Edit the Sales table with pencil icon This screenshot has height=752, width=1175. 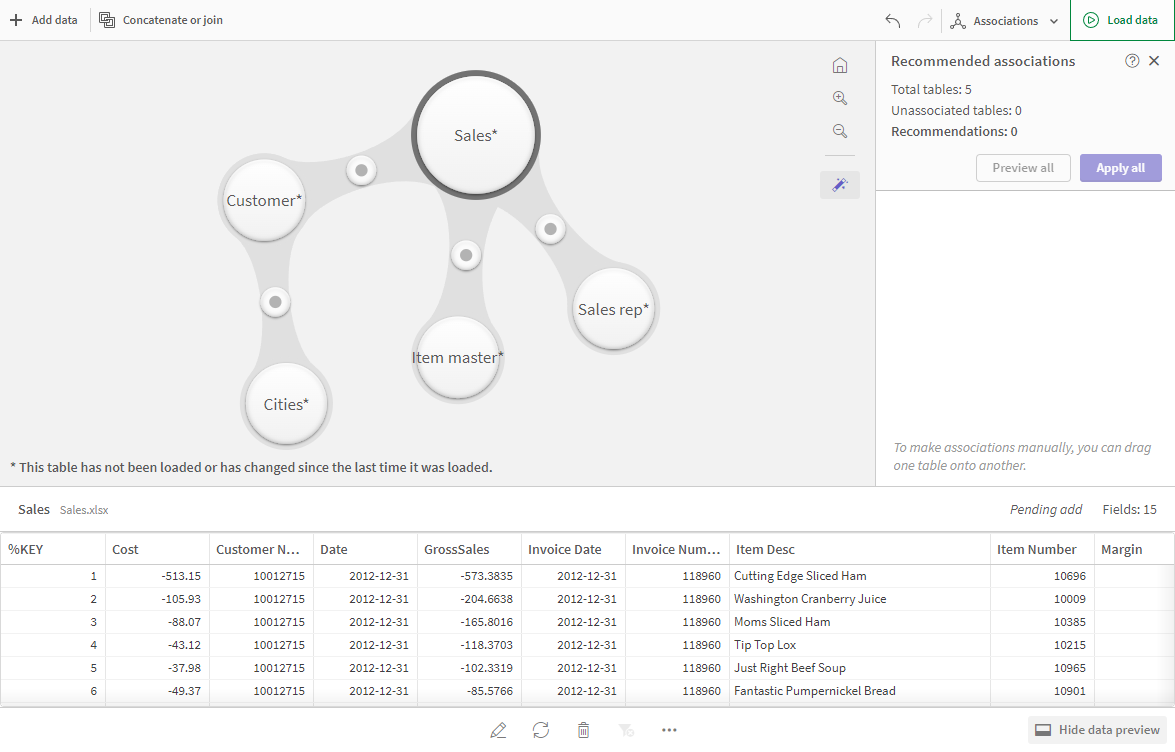[498, 730]
